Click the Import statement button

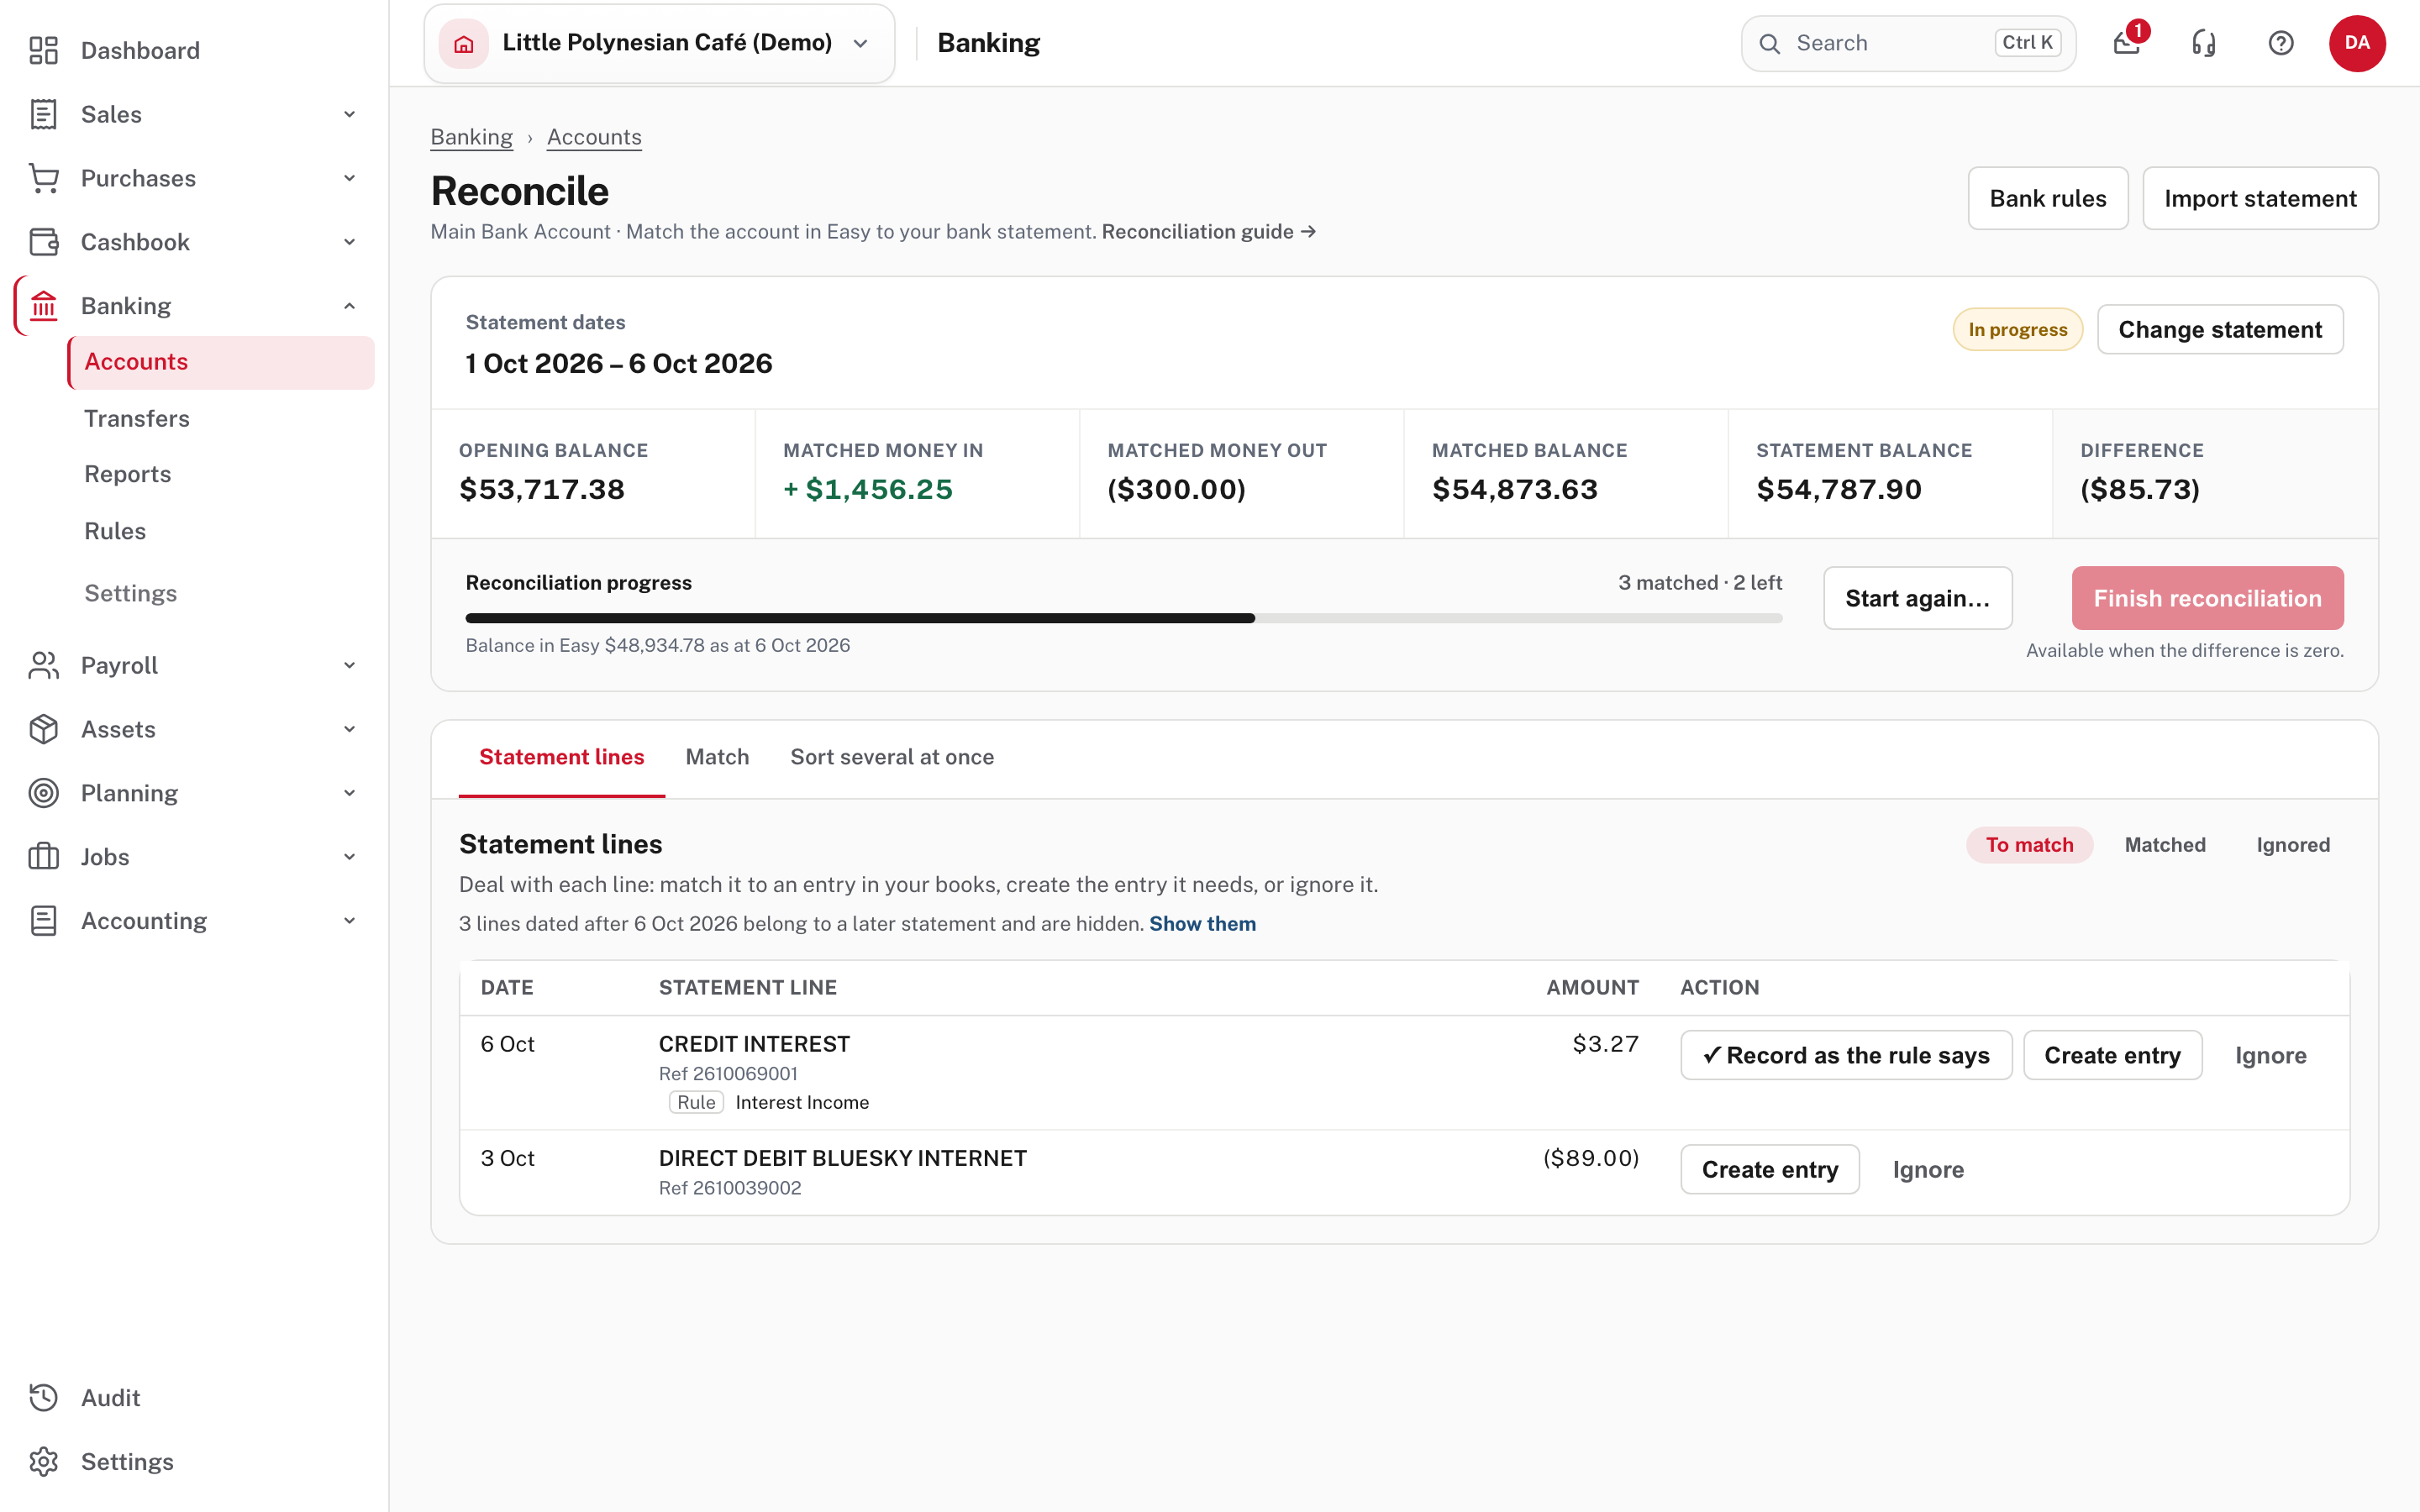pos(2260,198)
